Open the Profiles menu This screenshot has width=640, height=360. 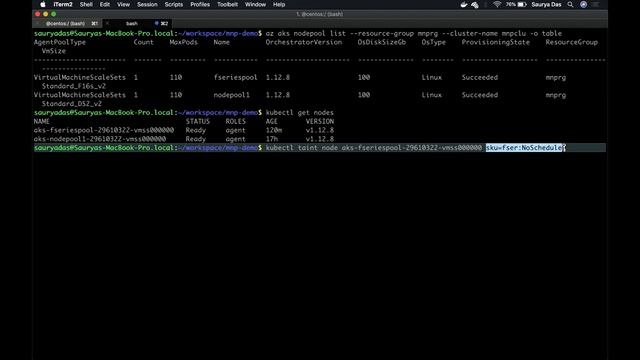tap(200, 4)
